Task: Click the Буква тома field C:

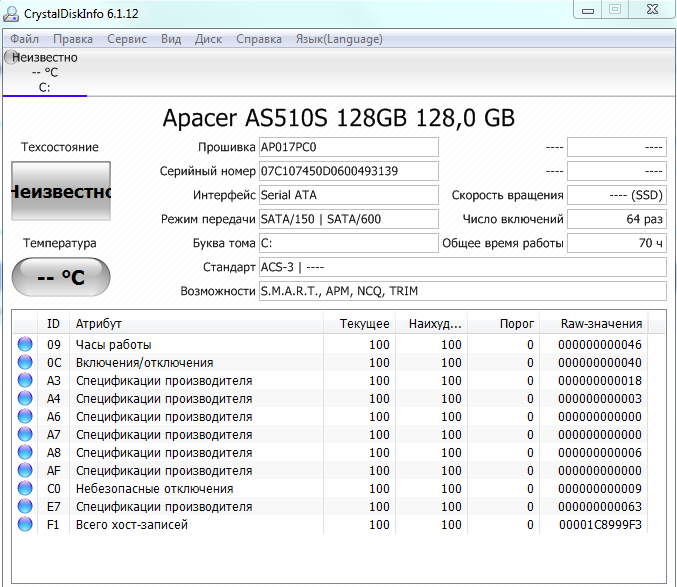Action: point(349,243)
